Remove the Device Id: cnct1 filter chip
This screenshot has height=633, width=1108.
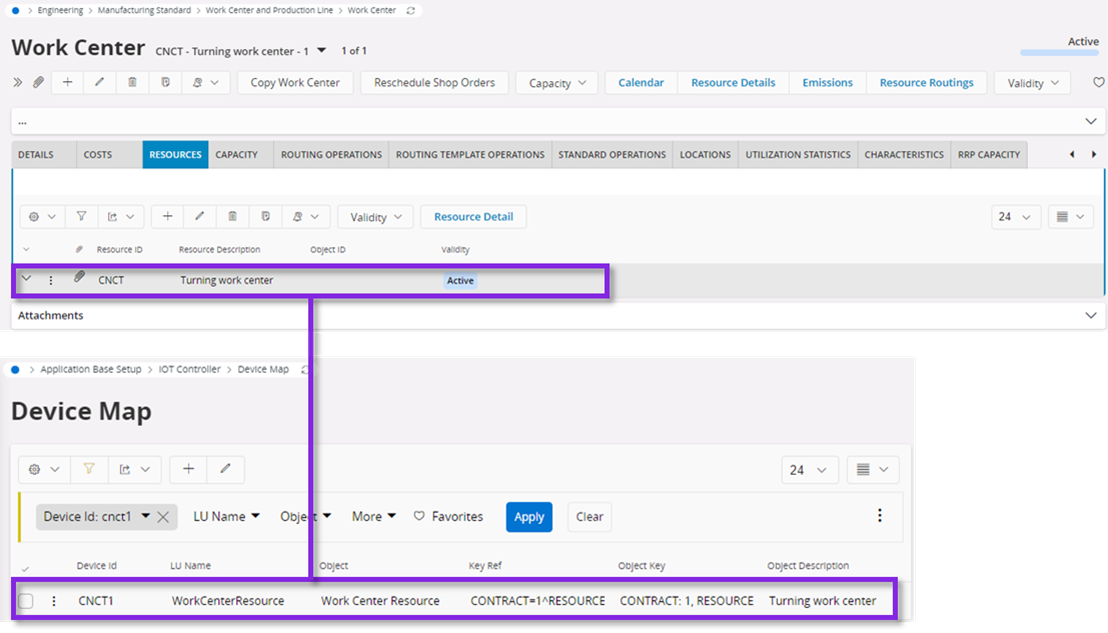tap(164, 517)
